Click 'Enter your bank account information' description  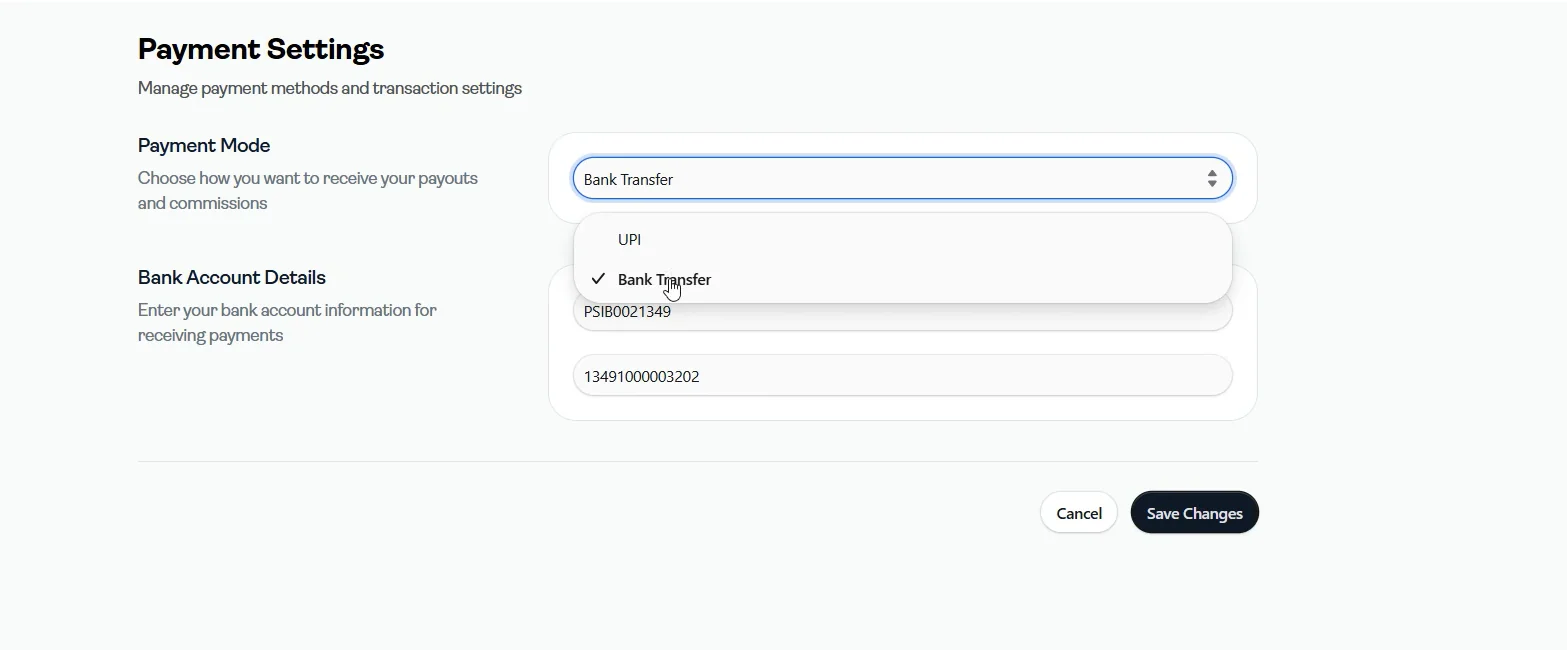(x=288, y=322)
